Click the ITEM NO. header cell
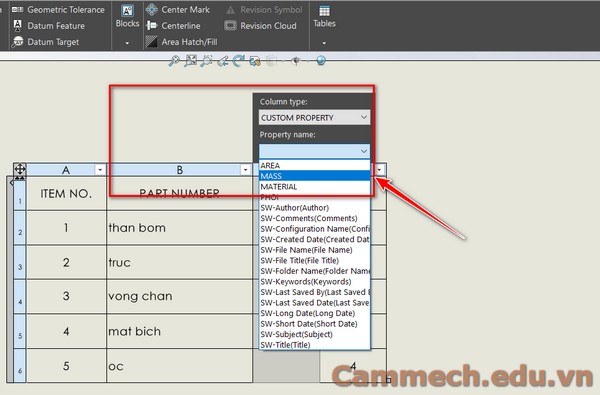Screen dimensions: 600x395 tap(66, 194)
